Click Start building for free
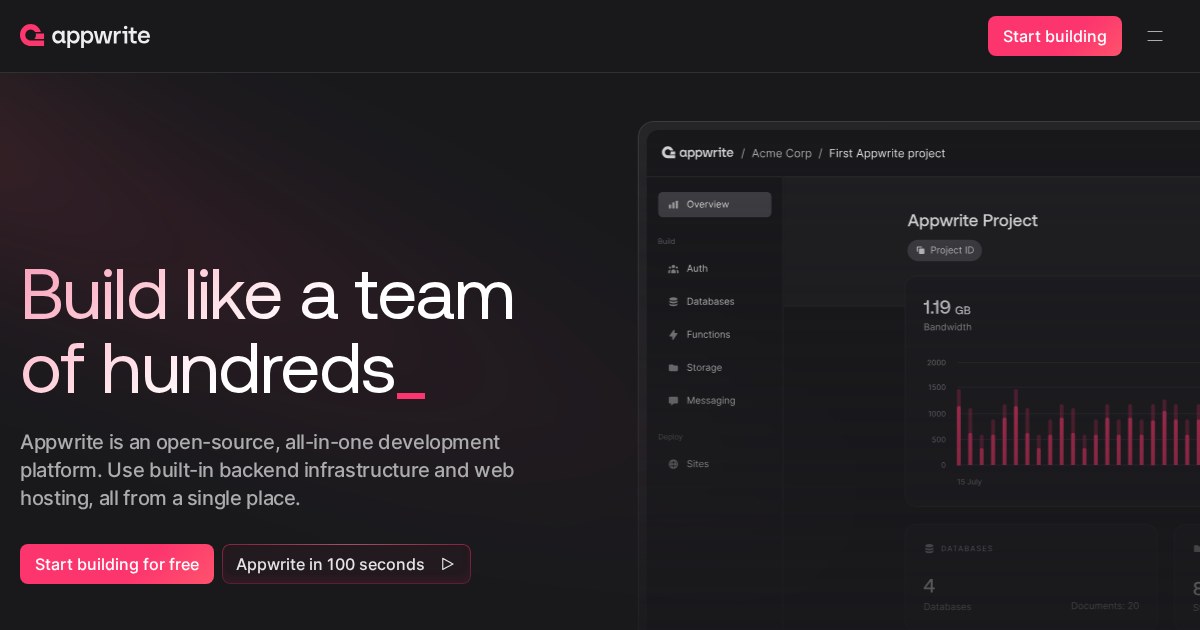 (x=117, y=564)
